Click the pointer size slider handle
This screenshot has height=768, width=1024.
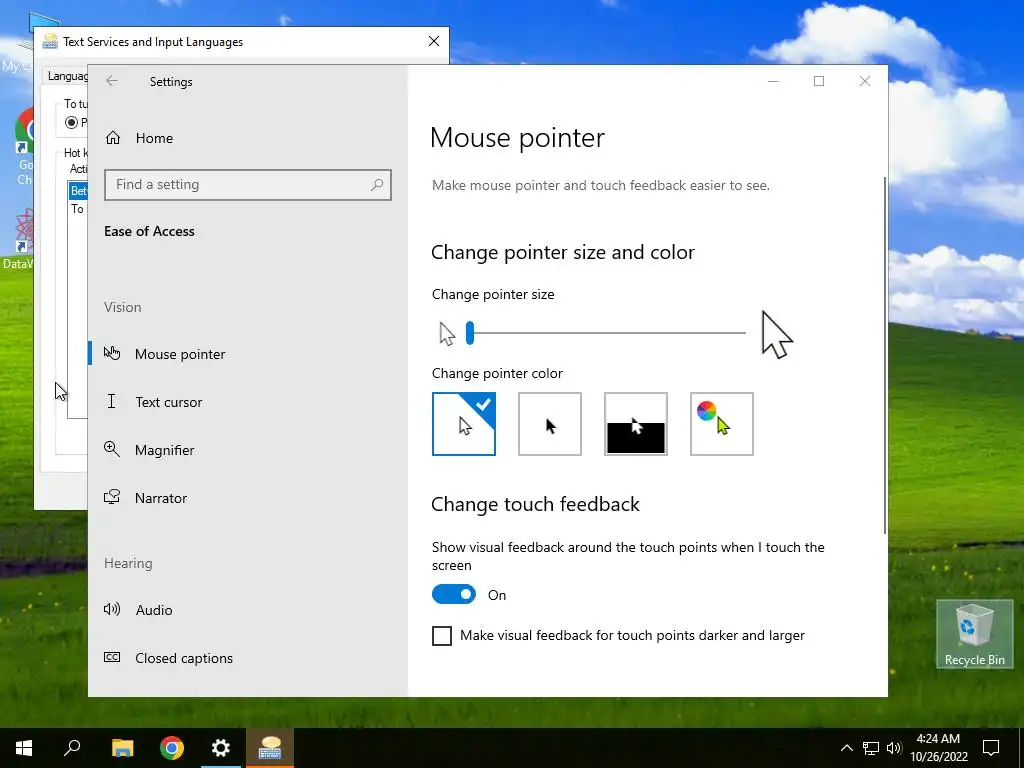click(x=470, y=333)
